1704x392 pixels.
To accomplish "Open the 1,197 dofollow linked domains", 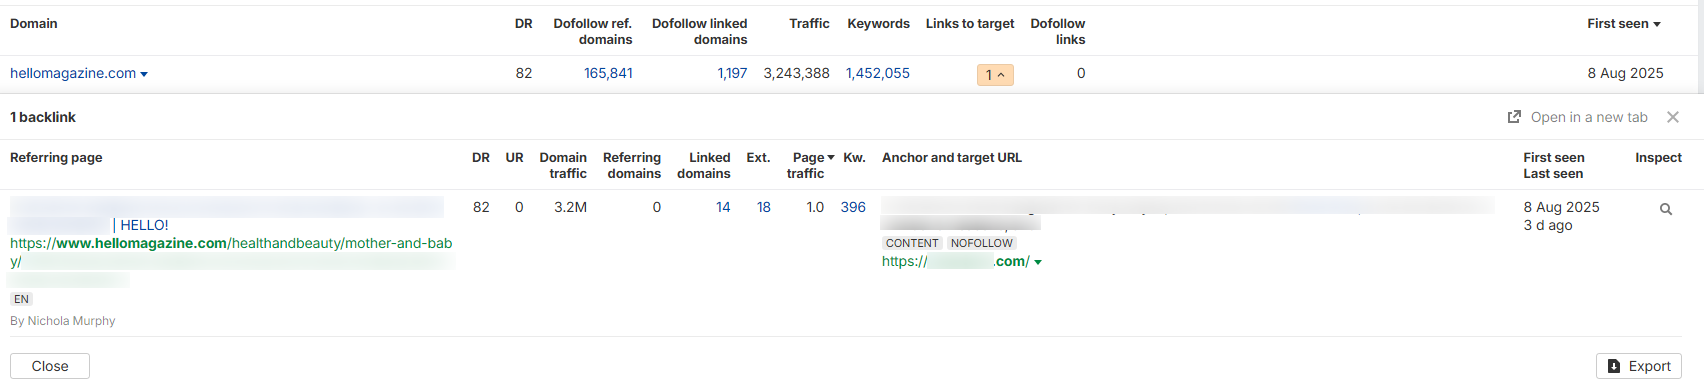I will (x=732, y=73).
